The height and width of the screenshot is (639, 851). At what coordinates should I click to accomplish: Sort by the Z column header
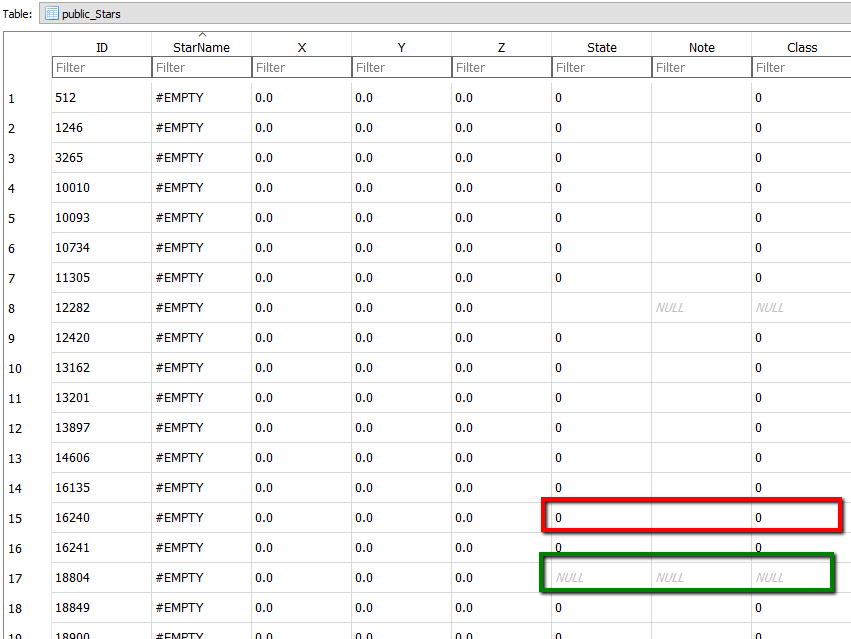click(501, 48)
